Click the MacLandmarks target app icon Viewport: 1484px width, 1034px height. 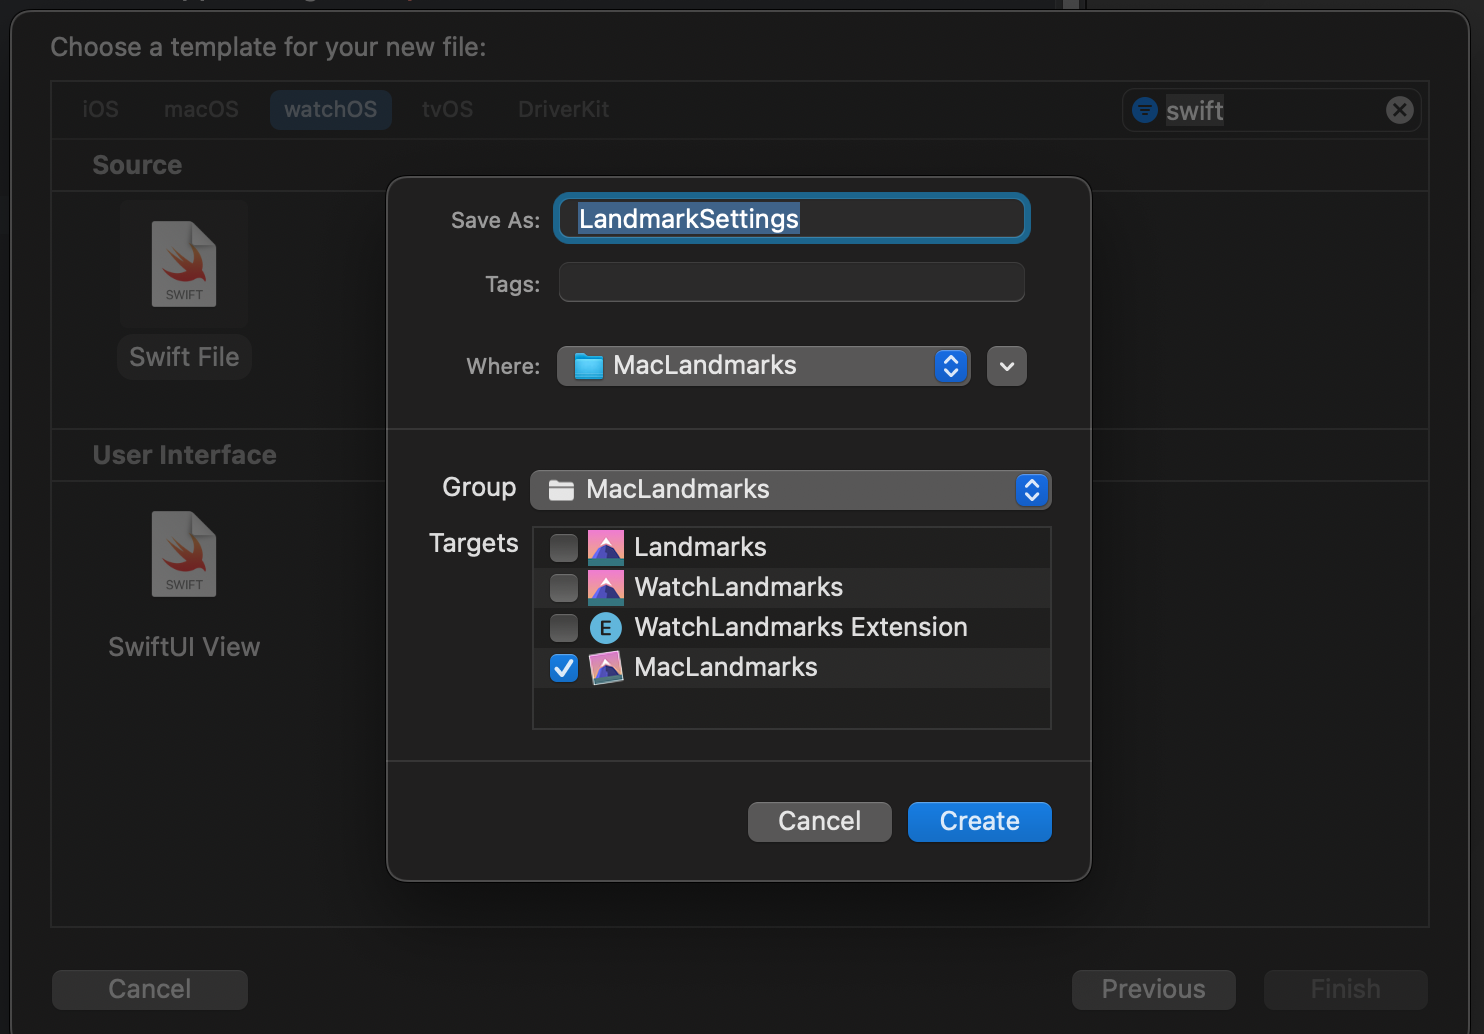[606, 668]
